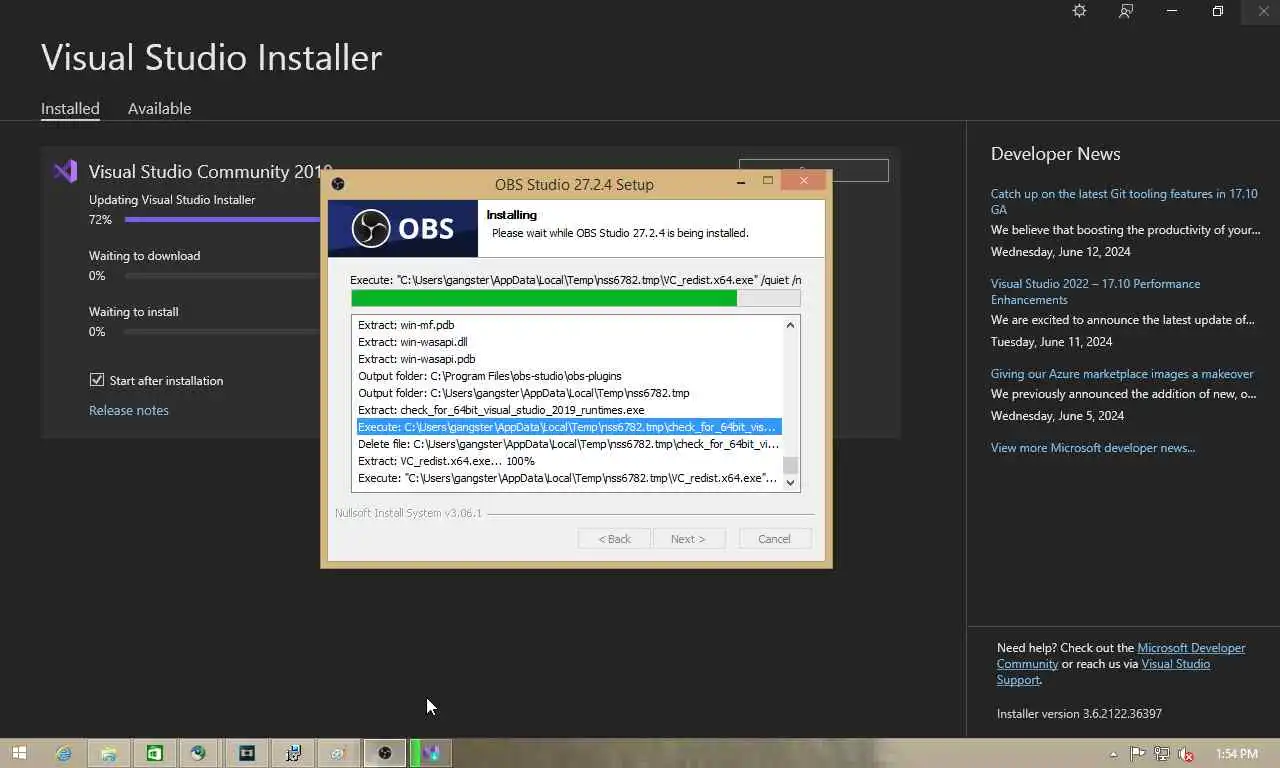The height and width of the screenshot is (768, 1280).
Task: Select log row 'Extract: check_for_64bit_visual_studio_2019_runtimes.exe'
Action: 568,409
